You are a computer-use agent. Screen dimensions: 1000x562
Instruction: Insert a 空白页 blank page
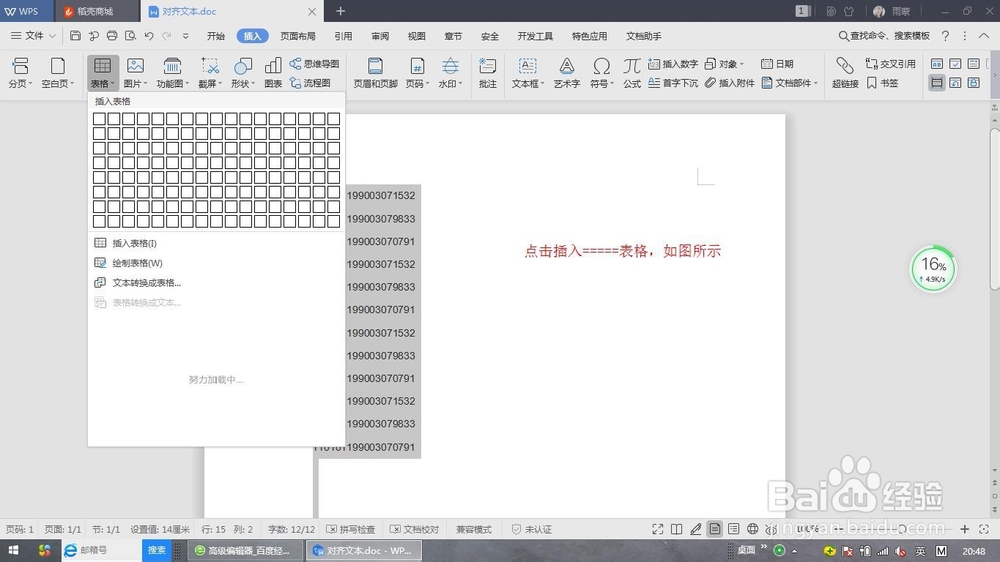57,72
